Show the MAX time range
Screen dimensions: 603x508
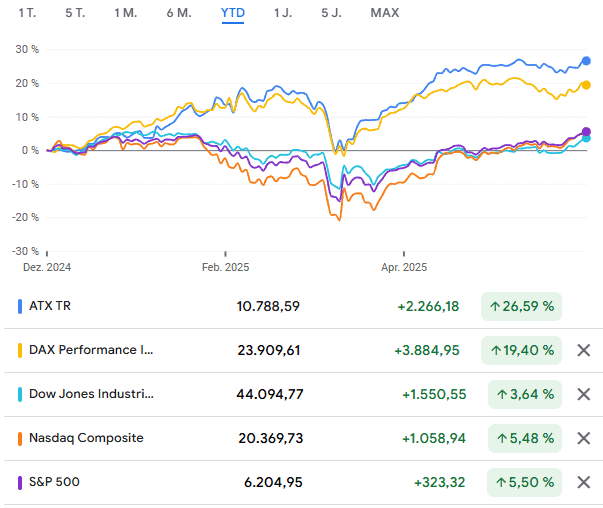(385, 13)
